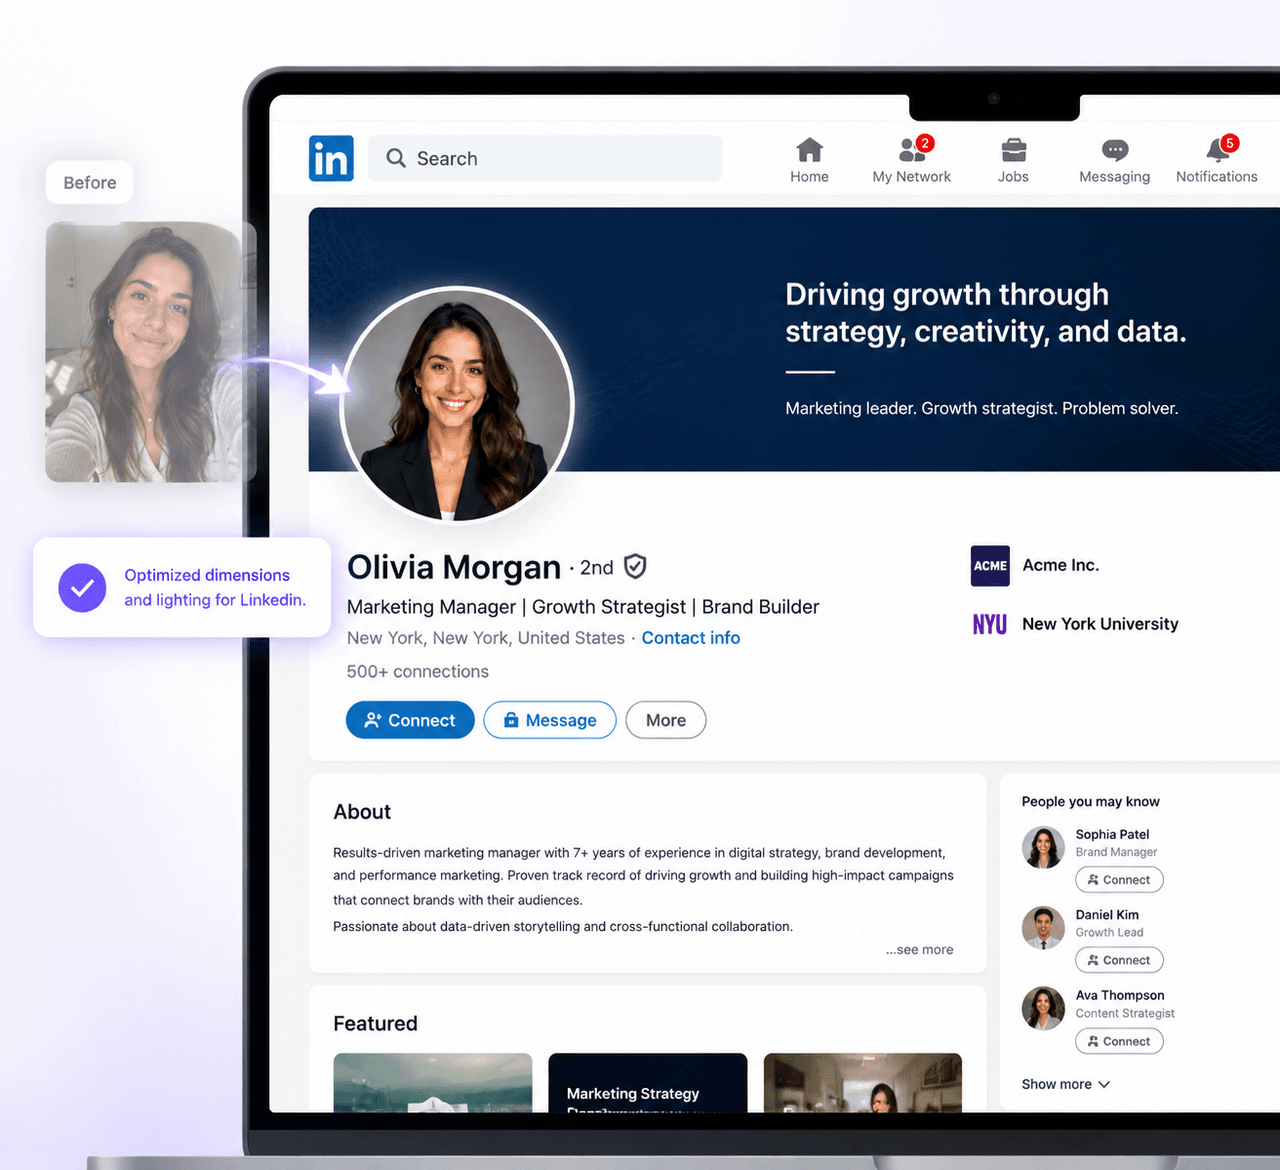
Task: Click the NYU university logo
Action: tap(990, 624)
